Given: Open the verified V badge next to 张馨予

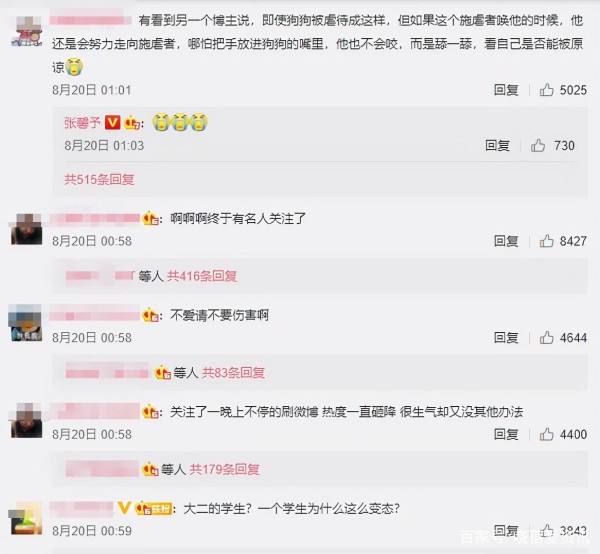Looking at the screenshot, I should click(x=112, y=122).
